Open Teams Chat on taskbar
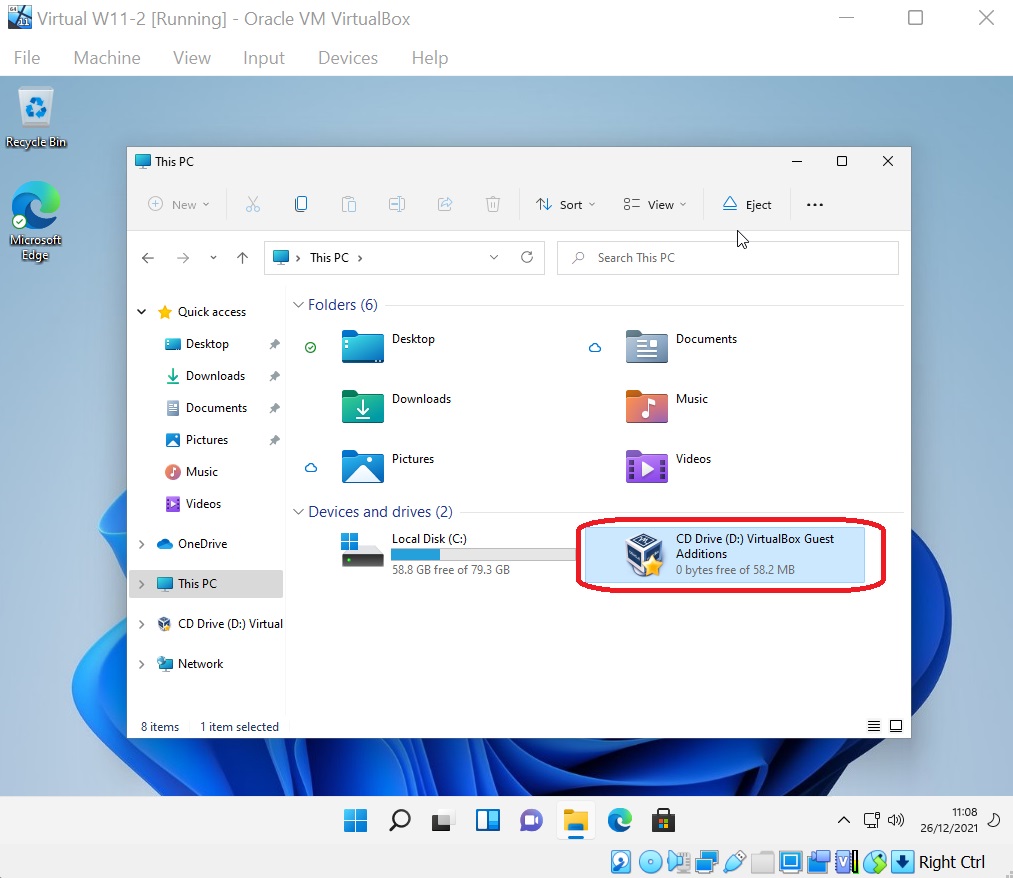 [531, 821]
